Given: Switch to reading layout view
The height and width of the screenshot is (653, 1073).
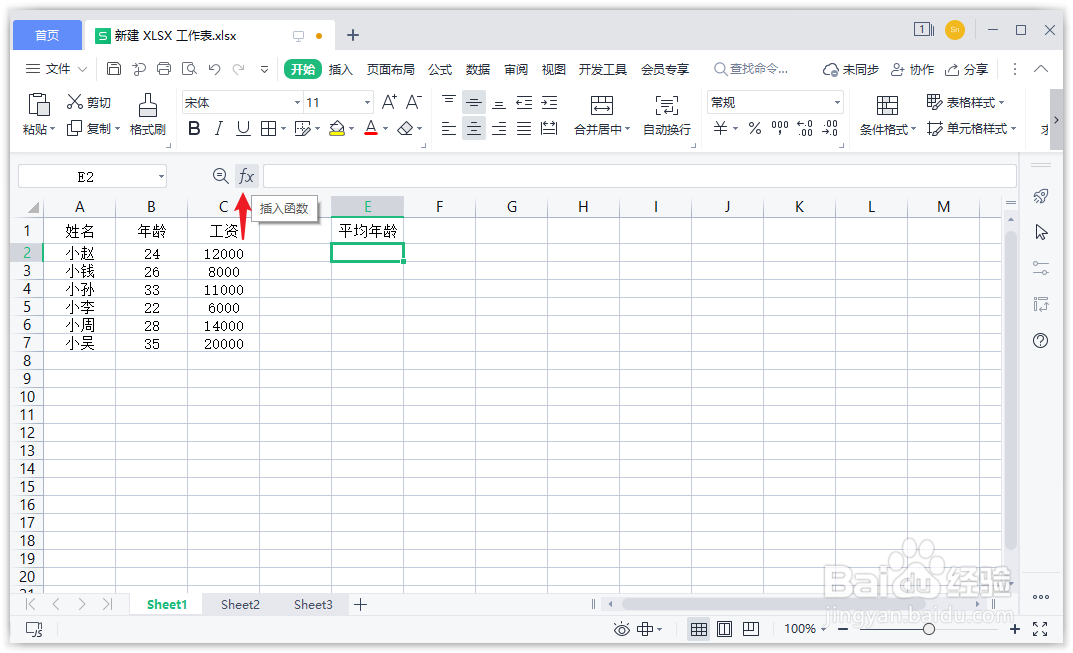Looking at the screenshot, I should coord(751,629).
